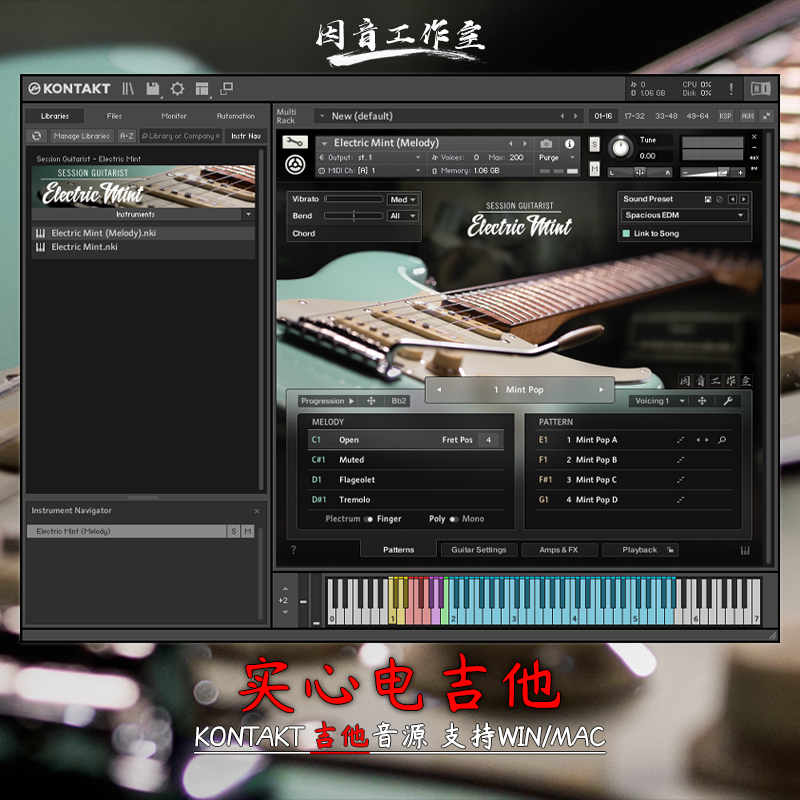This screenshot has width=800, height=800.
Task: Switch to the Automation tab
Action: tap(236, 116)
